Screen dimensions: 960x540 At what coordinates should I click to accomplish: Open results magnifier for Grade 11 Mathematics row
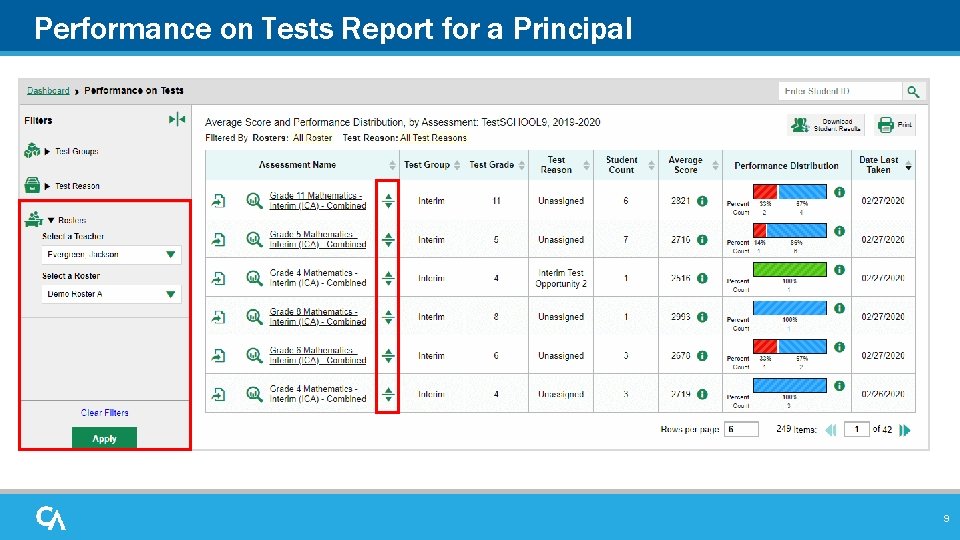point(254,200)
